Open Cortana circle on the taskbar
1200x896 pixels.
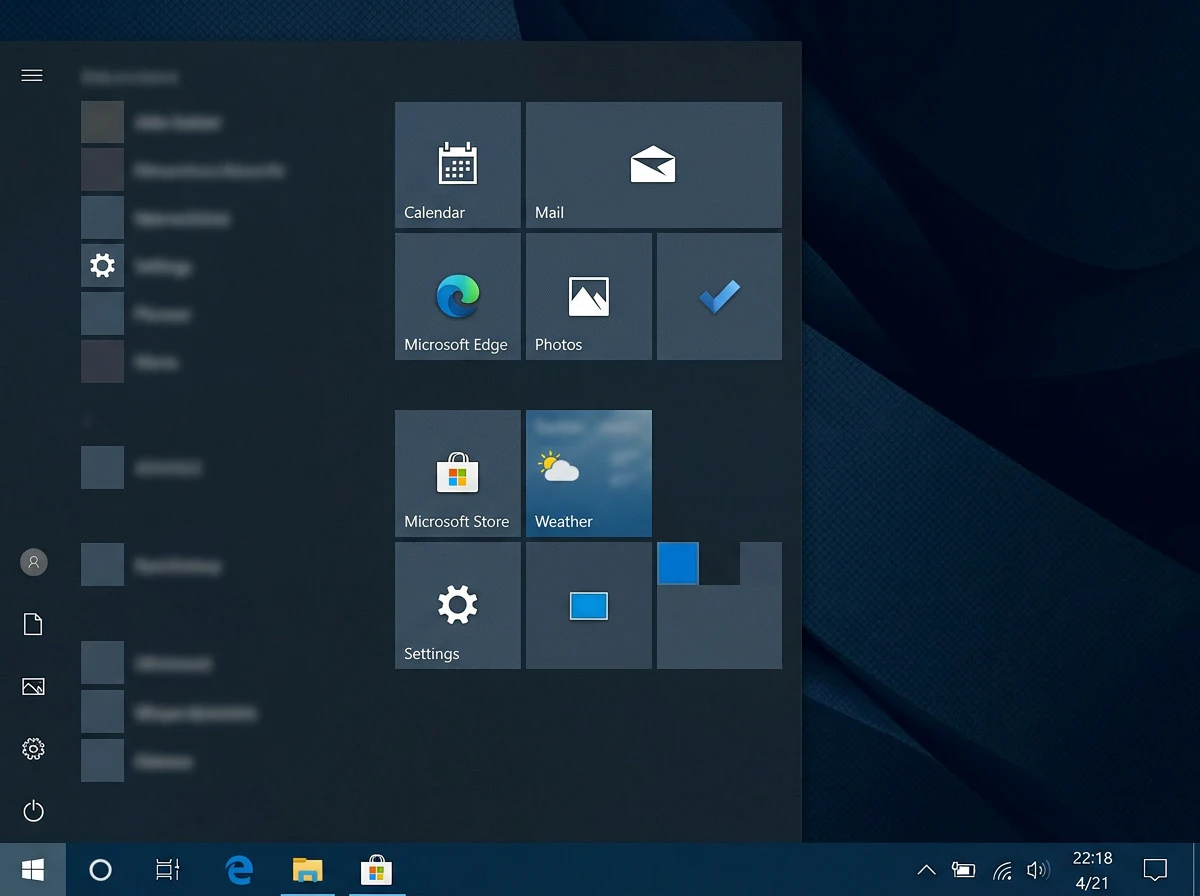point(100,869)
